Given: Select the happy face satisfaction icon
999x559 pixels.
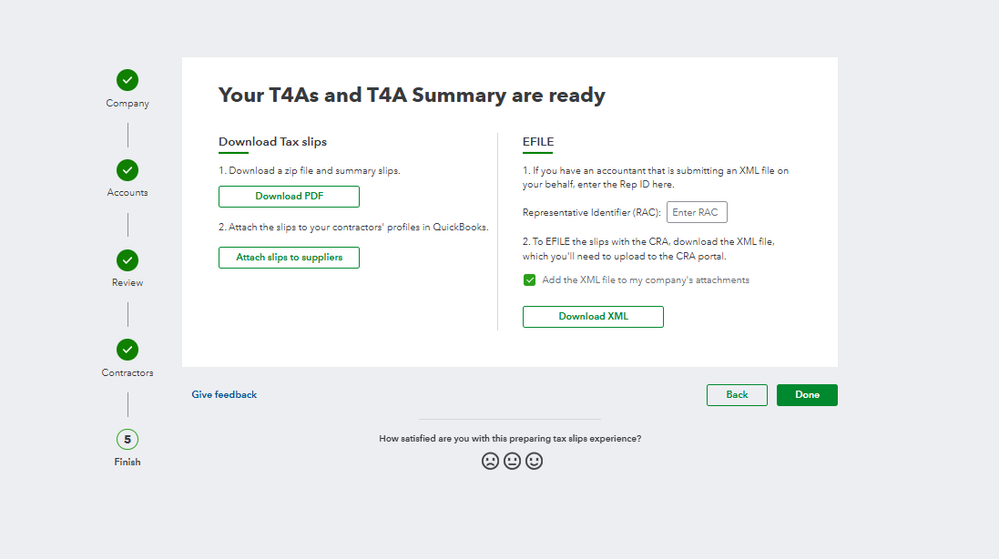Looking at the screenshot, I should pos(534,461).
